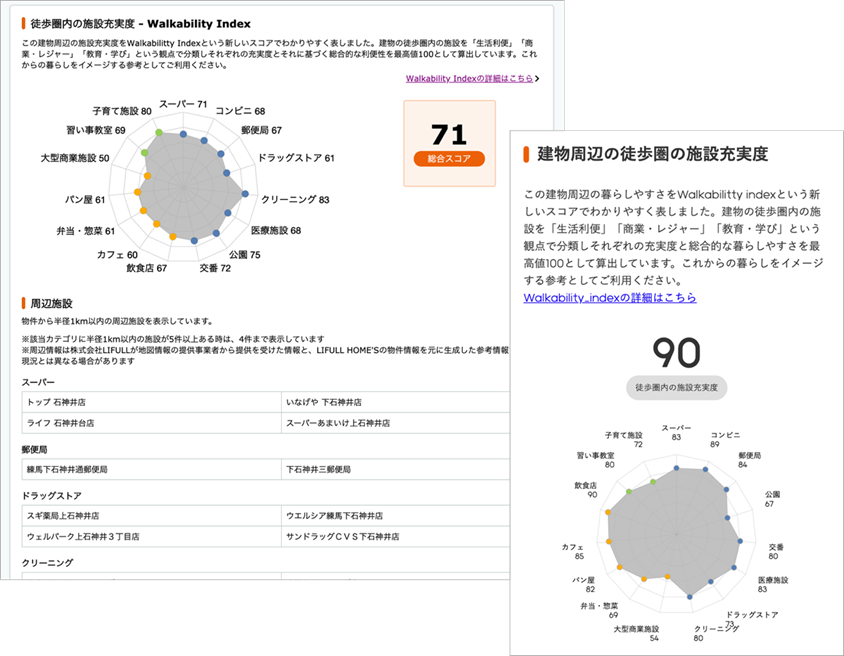Viewport: 844px width, 656px height.
Task: Select the 練馬下石神井通郵便局 cell
Action: 151,469
